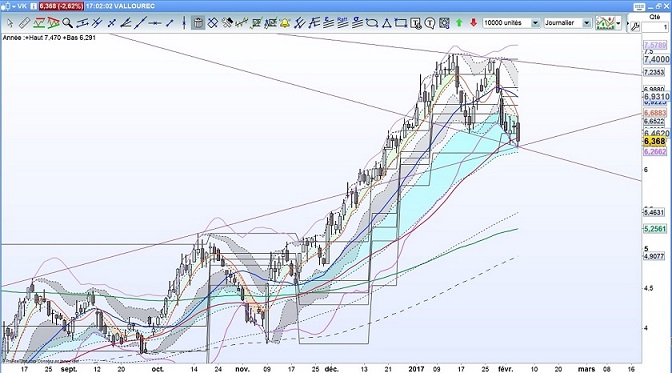Select the blue cross marker tool
Screen dimensions: 672x373
point(111,23)
